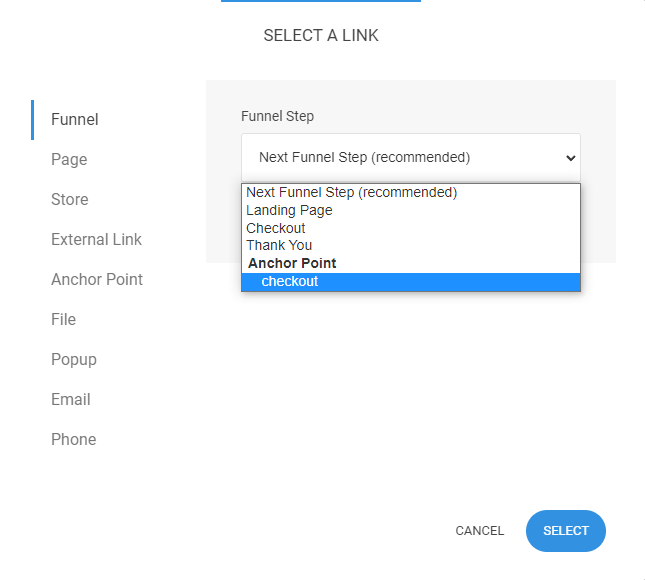
Task: Pick highlighted lowercase 'checkout' anchor option
Action: click(290, 282)
